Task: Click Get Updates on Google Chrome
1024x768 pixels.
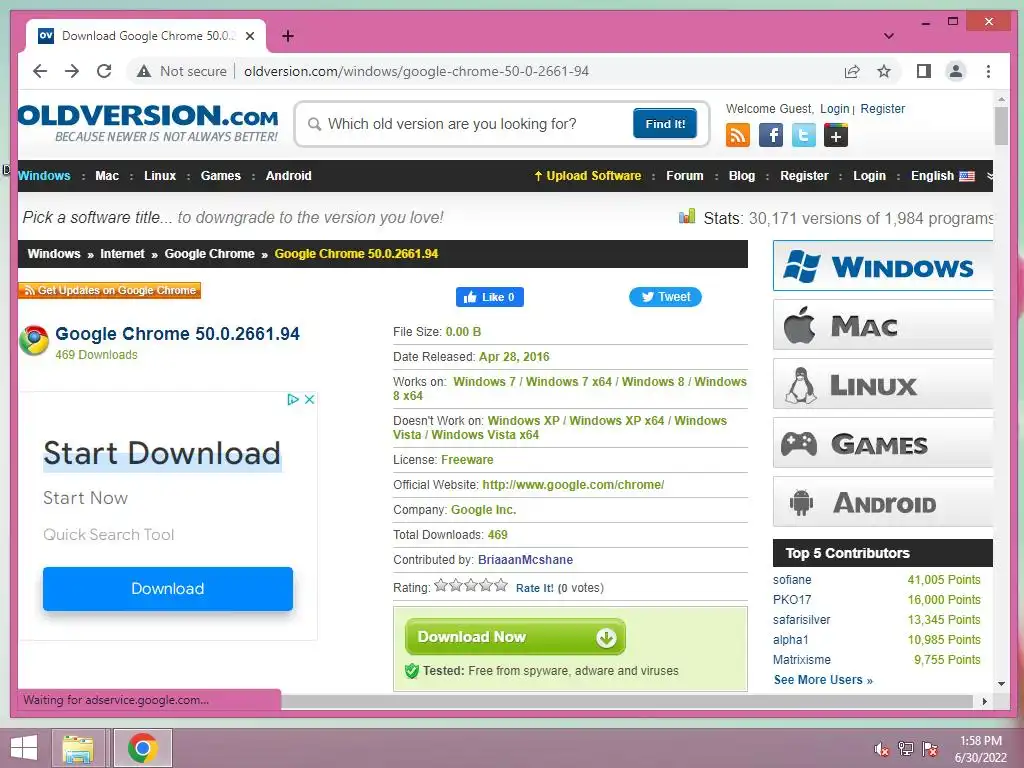Action: (110, 290)
